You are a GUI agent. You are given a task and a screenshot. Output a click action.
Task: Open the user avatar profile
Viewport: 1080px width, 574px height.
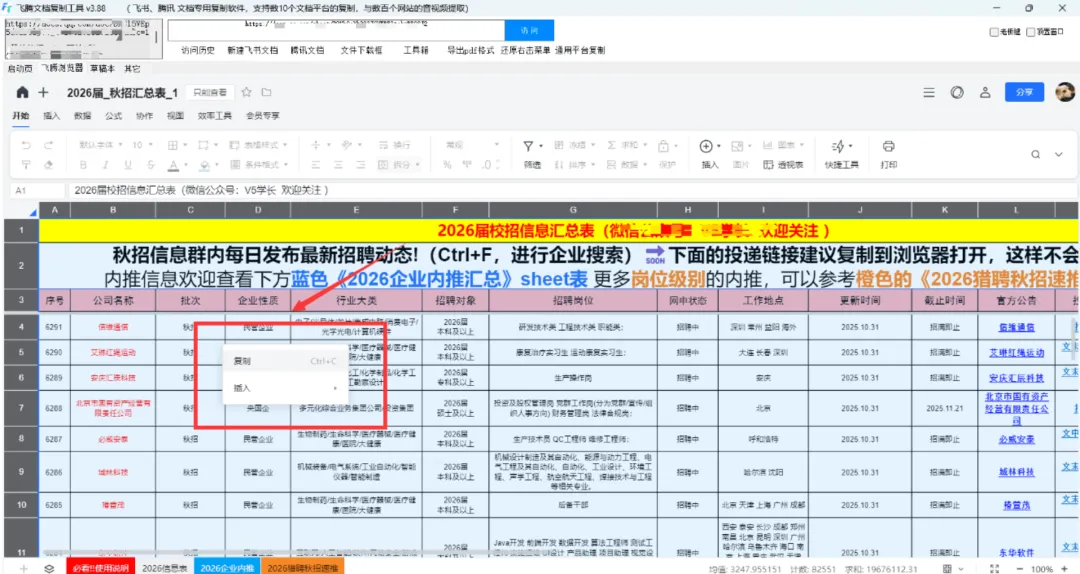1065,92
